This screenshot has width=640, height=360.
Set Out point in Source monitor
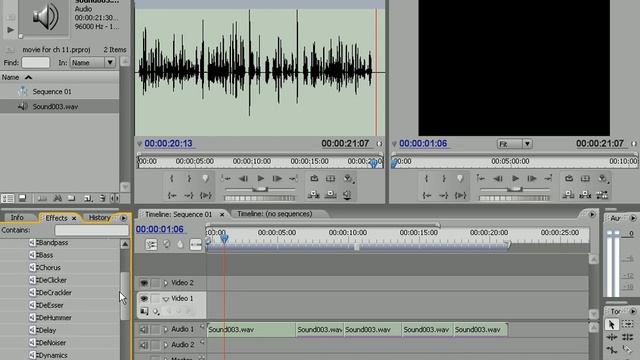189,179
